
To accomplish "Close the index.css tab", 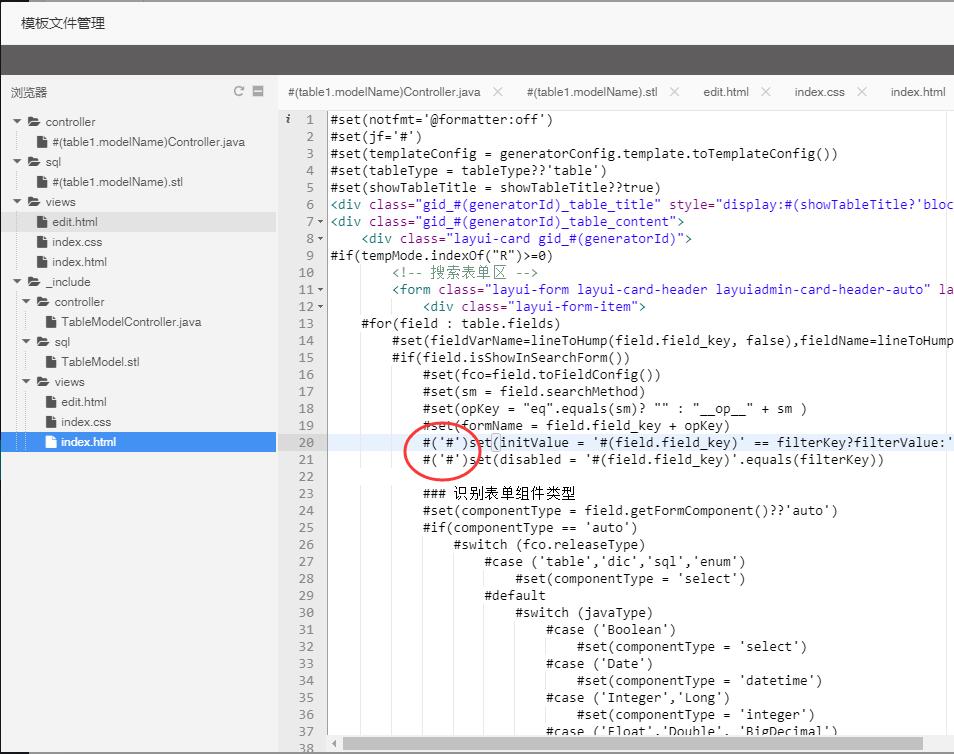I will pos(862,91).
